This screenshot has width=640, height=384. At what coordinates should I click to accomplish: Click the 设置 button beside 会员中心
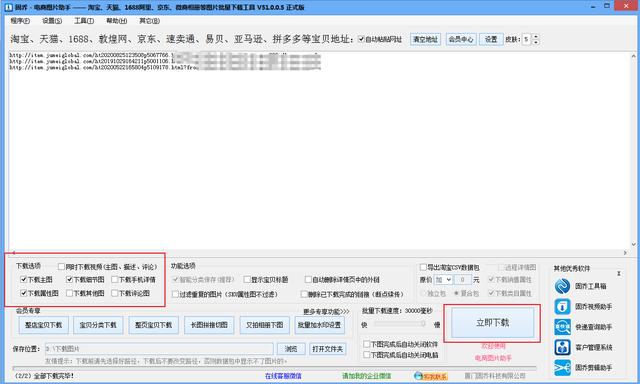[491, 39]
